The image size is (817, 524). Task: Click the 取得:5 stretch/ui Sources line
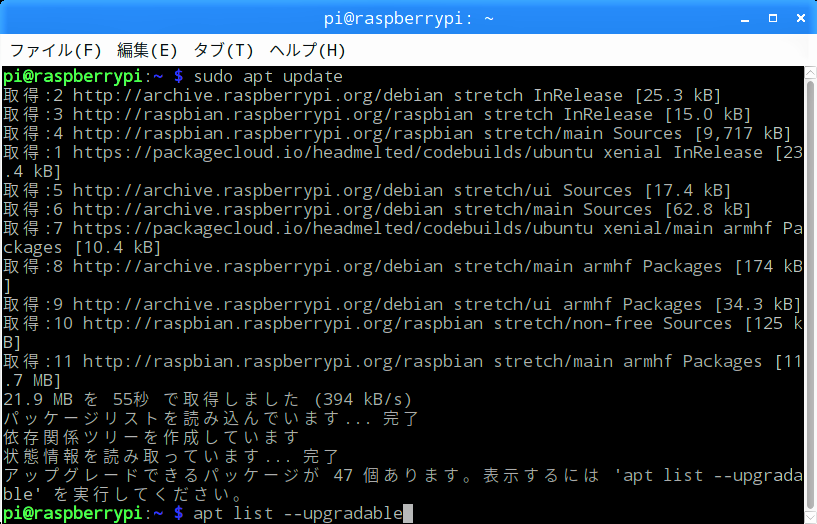click(367, 191)
